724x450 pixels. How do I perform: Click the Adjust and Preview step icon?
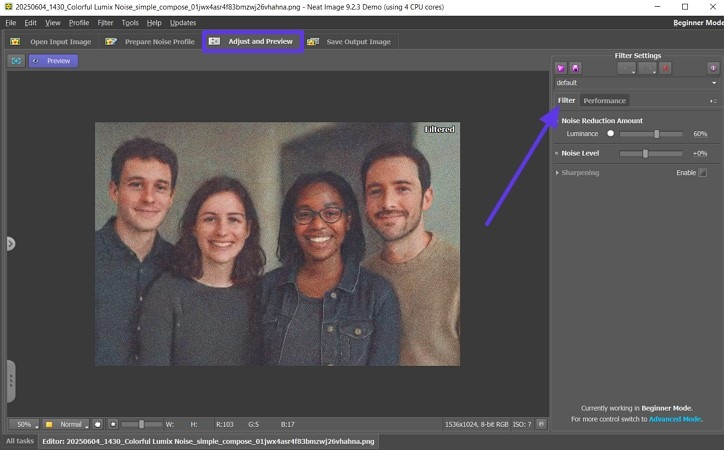[x=214, y=42]
